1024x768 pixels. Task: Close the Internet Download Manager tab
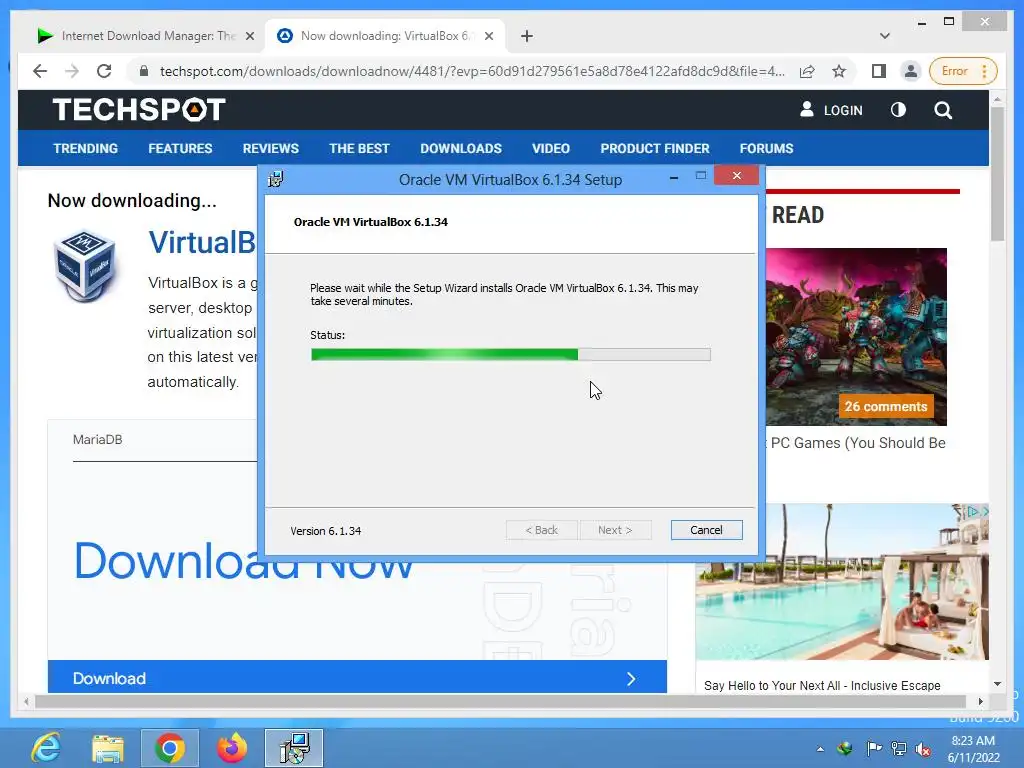coord(249,36)
